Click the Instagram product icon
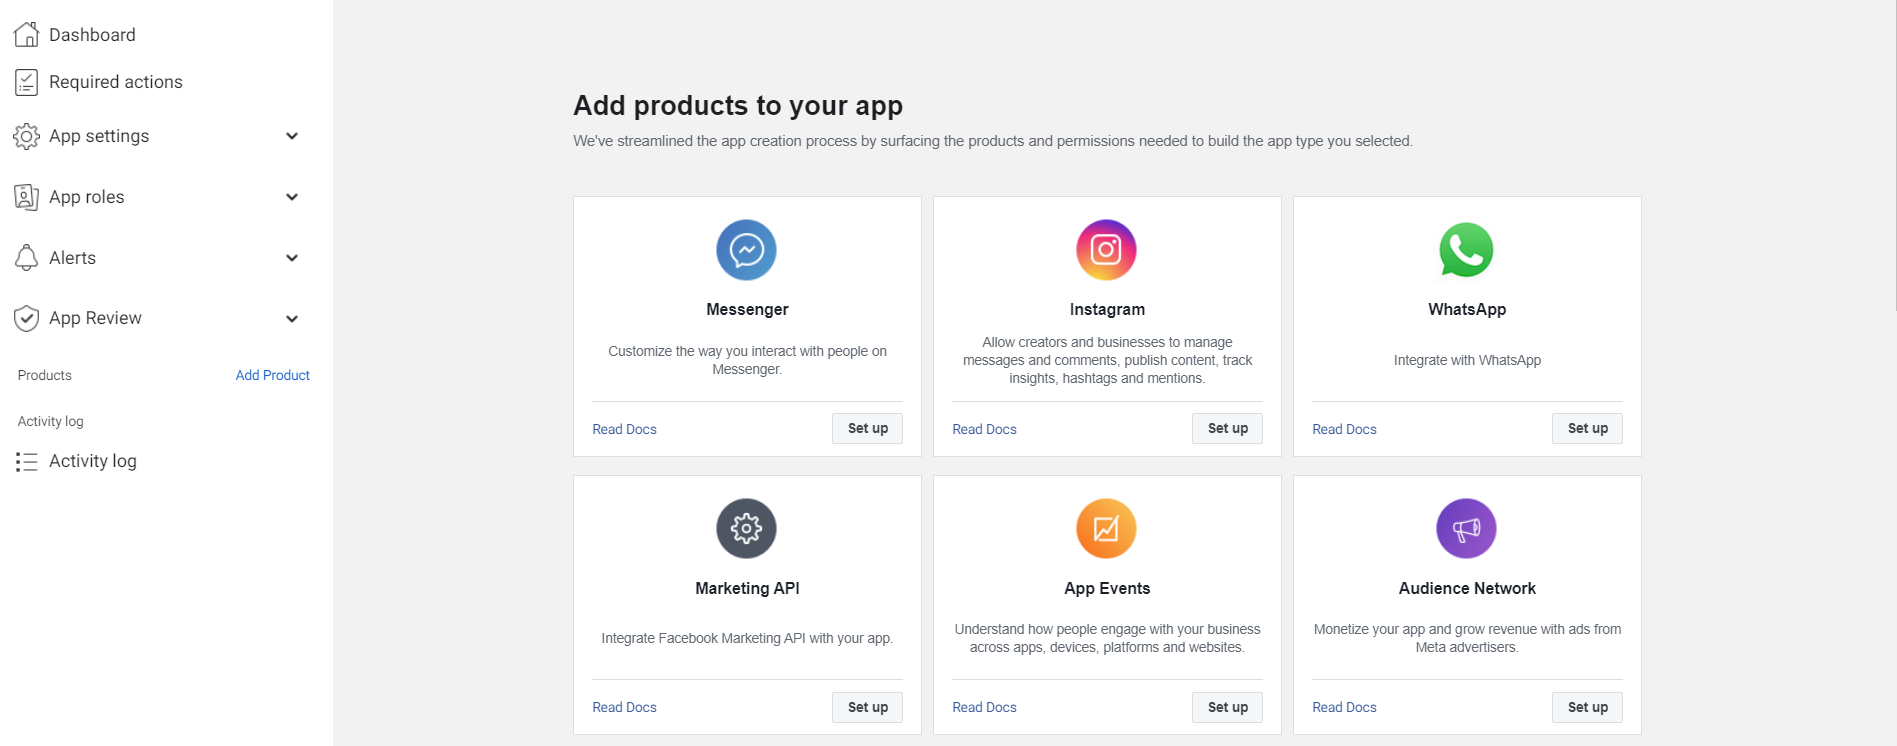The height and width of the screenshot is (746, 1897). point(1107,250)
